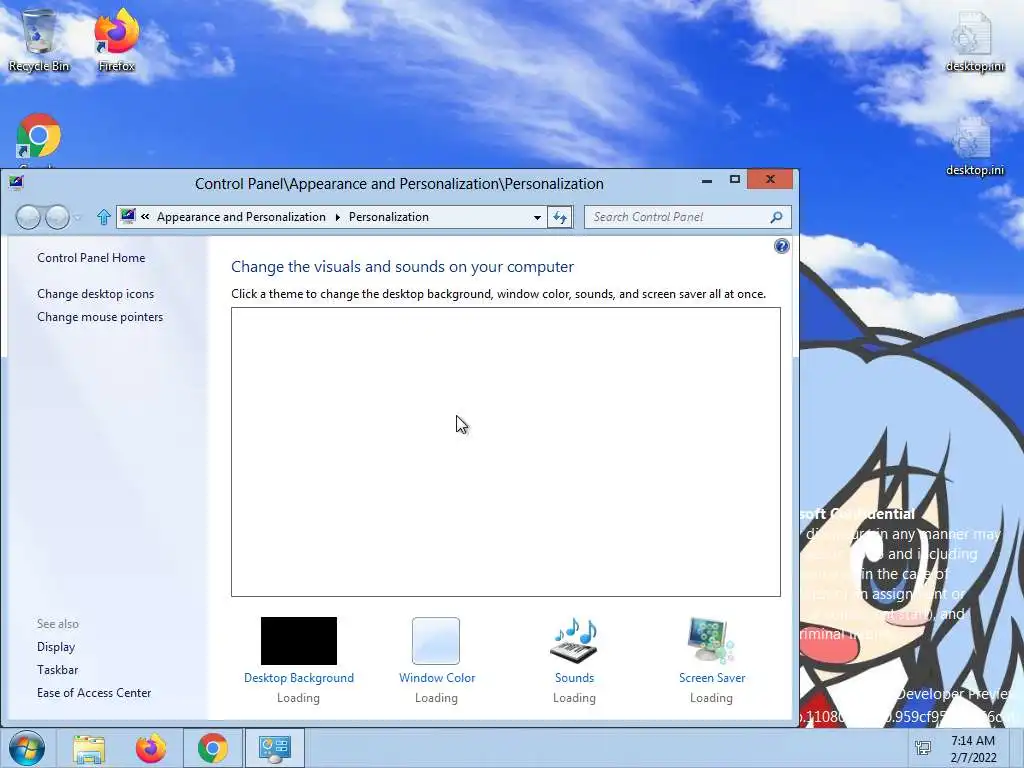Click the Sounds keyboard notes icon
The height and width of the screenshot is (768, 1024).
[x=574, y=641]
